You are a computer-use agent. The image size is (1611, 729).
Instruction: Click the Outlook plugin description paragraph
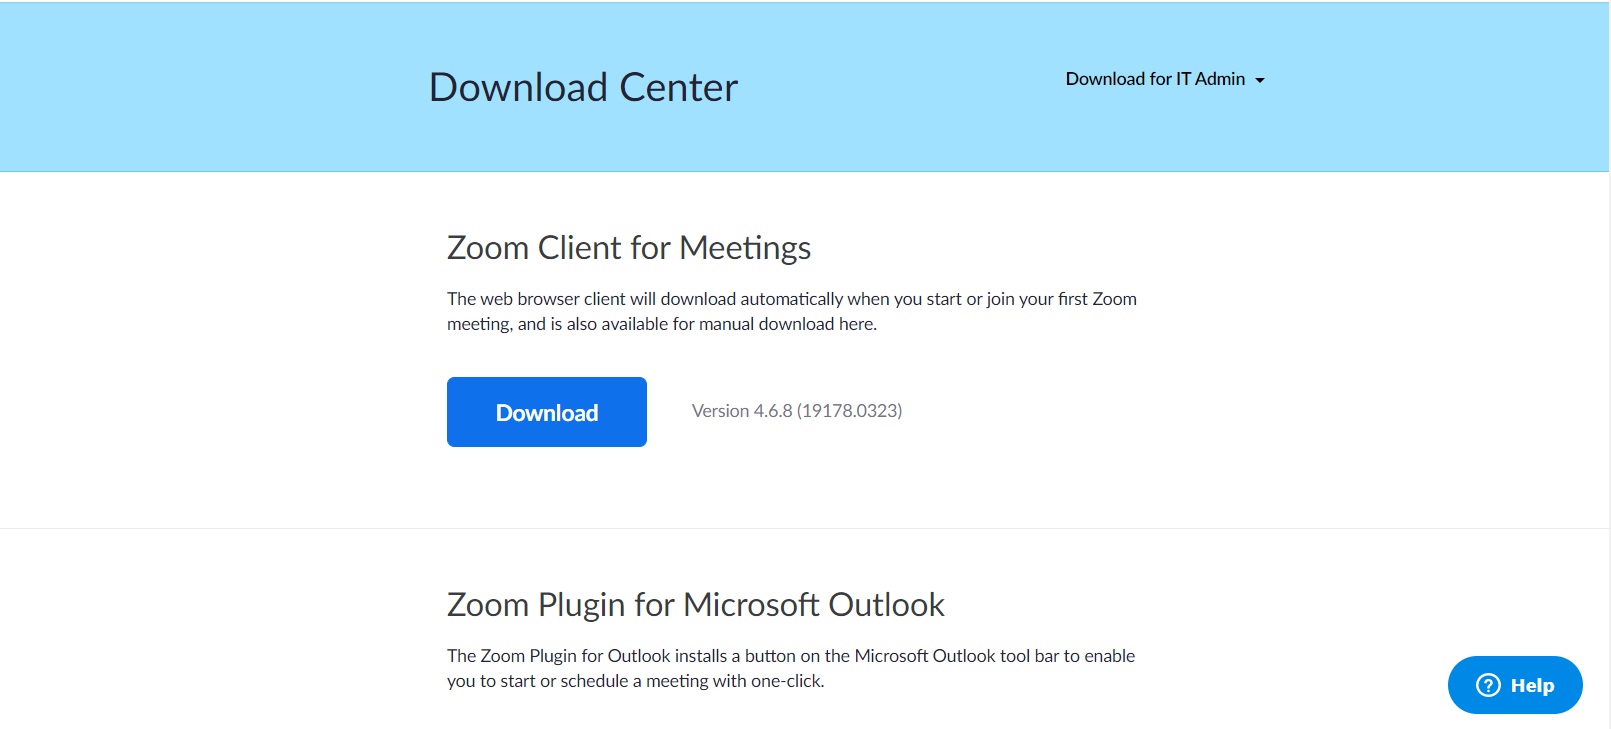[791, 668]
